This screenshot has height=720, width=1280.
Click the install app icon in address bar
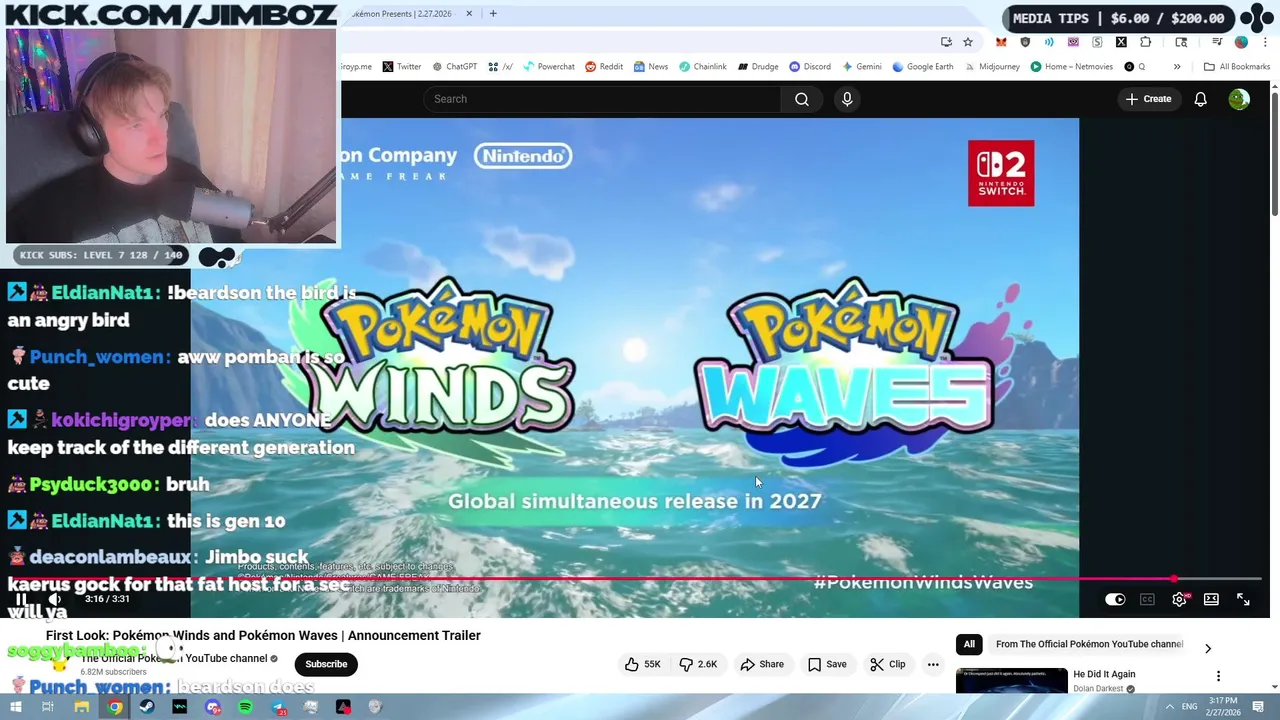pos(946,42)
